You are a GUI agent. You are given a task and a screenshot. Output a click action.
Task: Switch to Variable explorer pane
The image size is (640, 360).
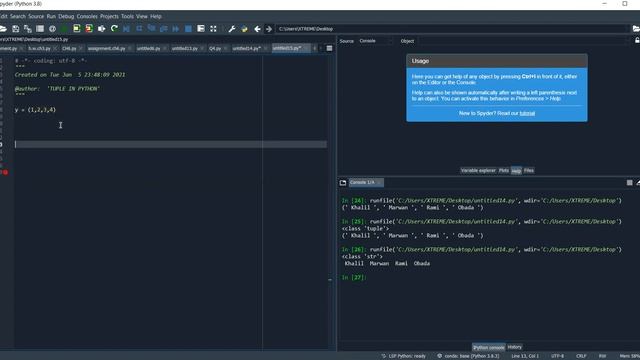[x=478, y=171]
